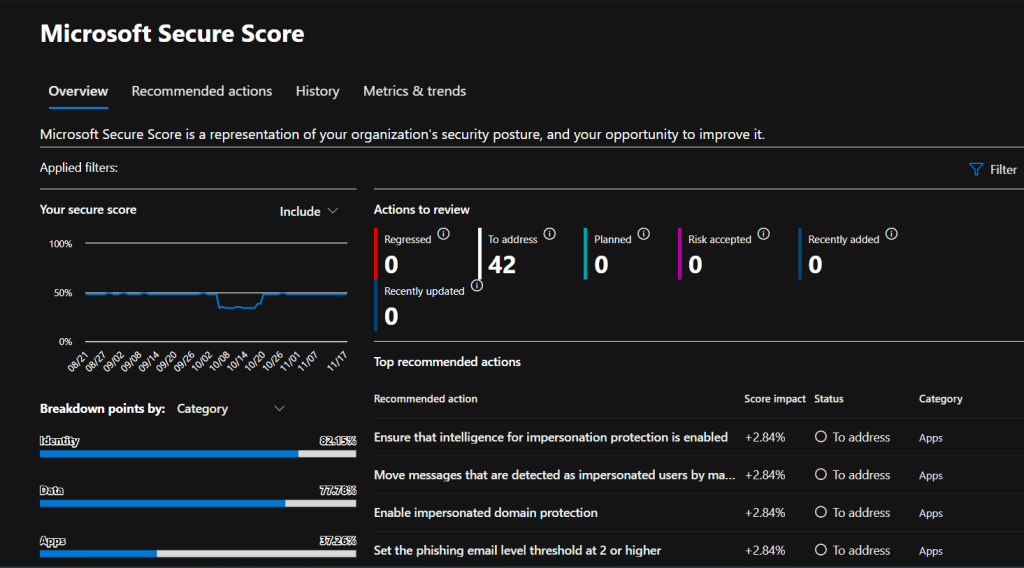The height and width of the screenshot is (568, 1024).
Task: Click the Identity score progress bar
Action: click(x=197, y=453)
